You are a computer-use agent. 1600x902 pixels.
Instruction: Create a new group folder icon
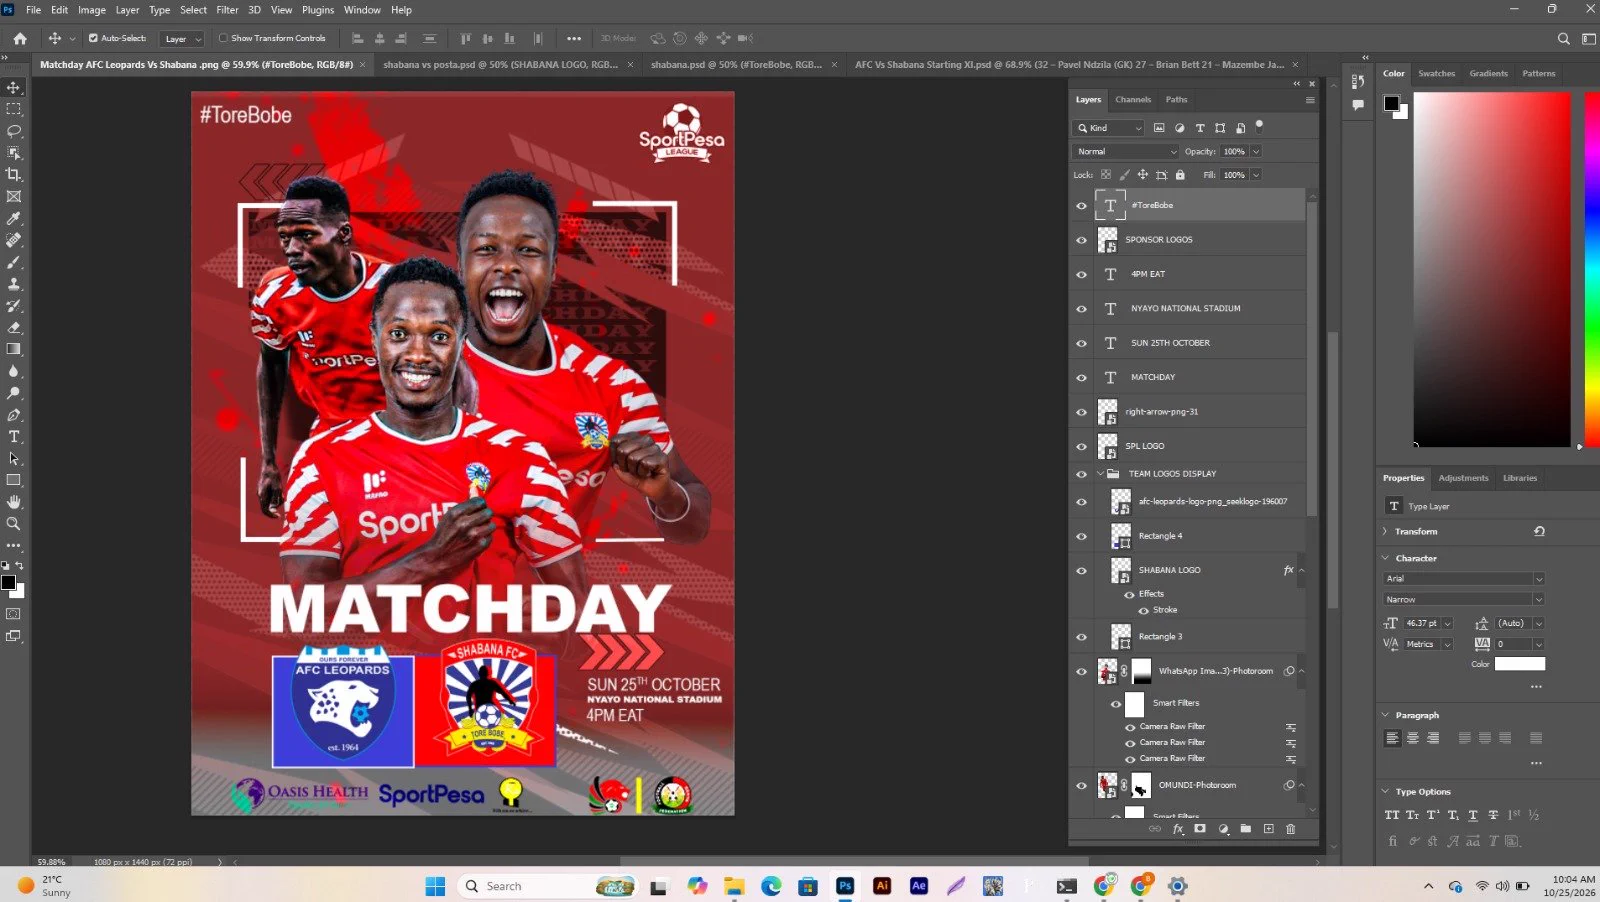click(1246, 829)
